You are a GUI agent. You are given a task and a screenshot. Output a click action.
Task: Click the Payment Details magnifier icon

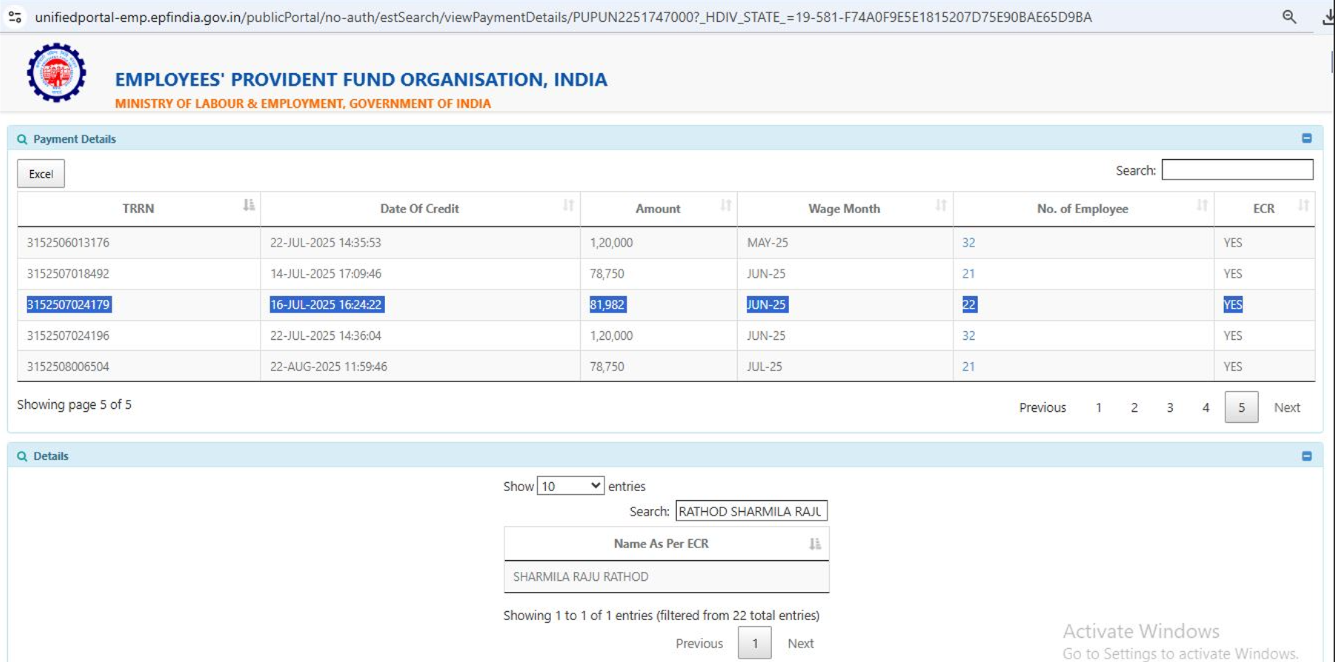pyautogui.click(x=22, y=139)
